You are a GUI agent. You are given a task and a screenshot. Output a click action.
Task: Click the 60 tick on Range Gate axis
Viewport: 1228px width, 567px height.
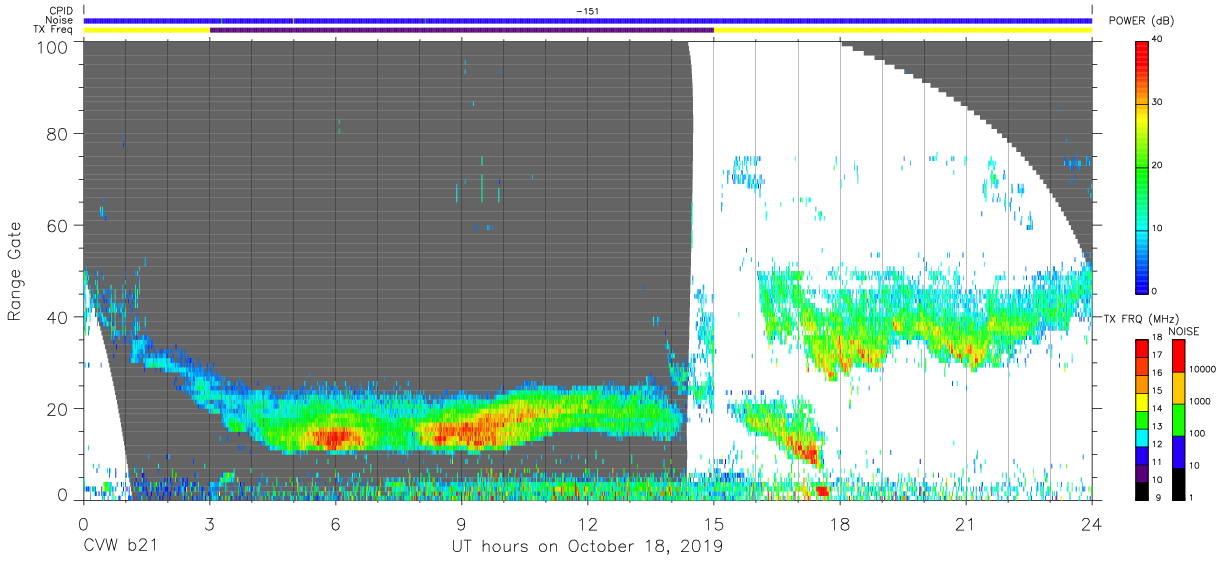pyautogui.click(x=58, y=226)
